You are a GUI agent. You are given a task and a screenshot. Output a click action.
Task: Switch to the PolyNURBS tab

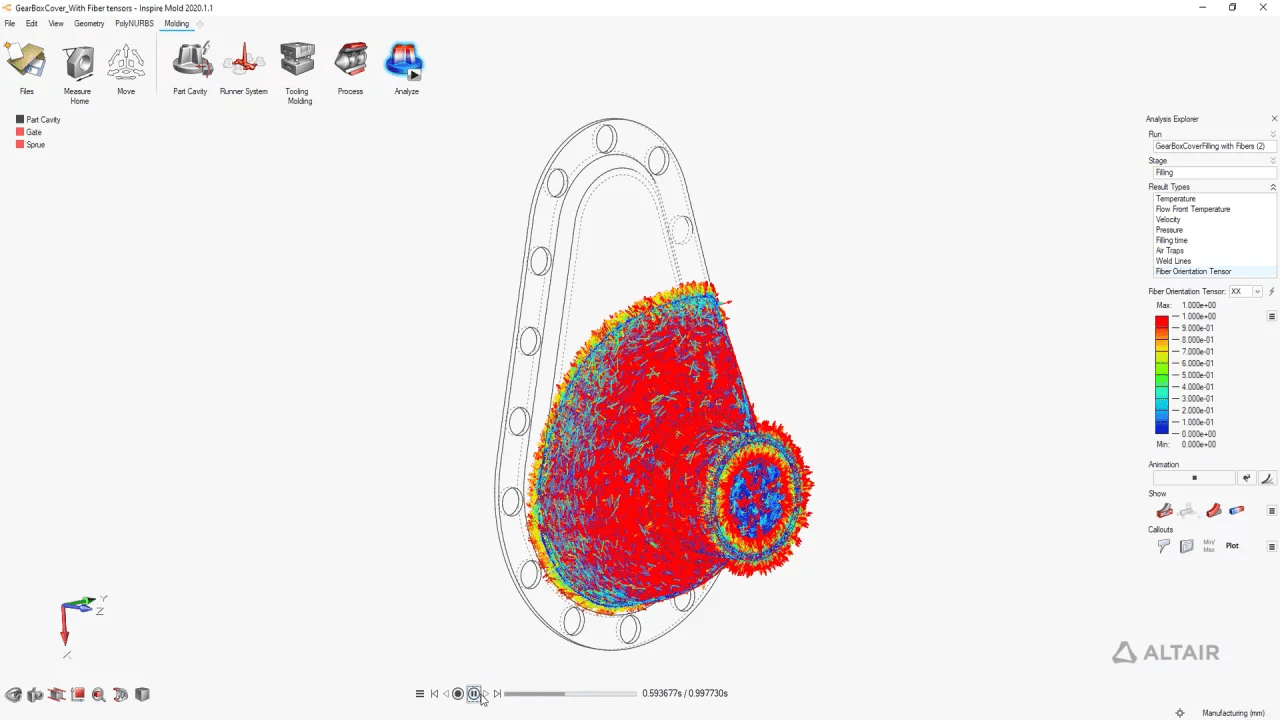click(134, 23)
